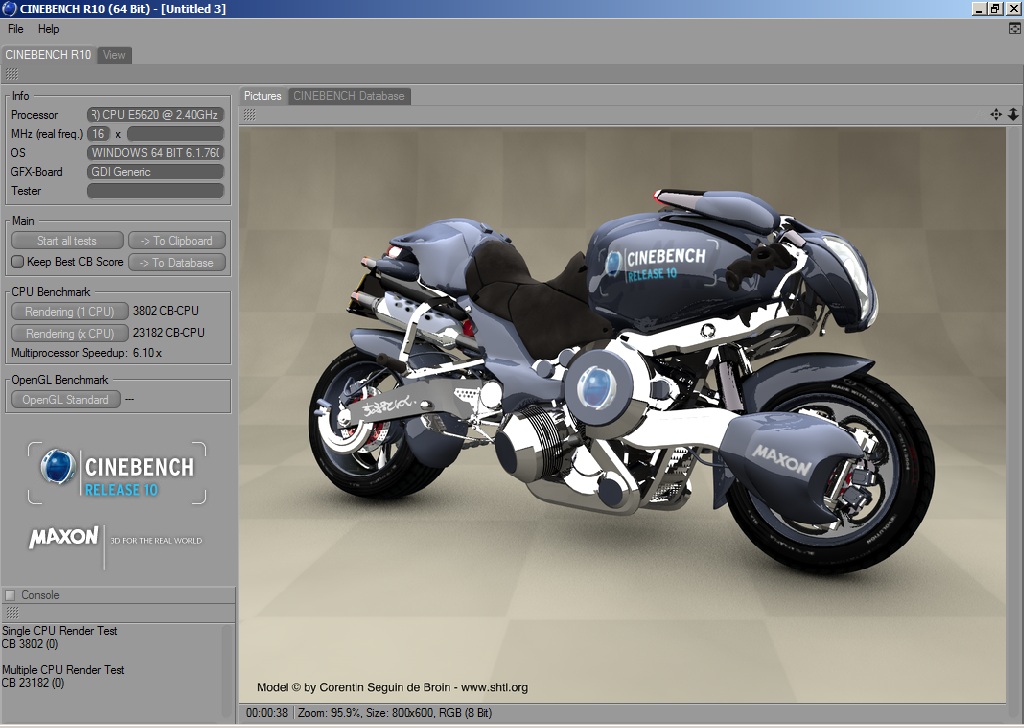Viewport: 1024px width, 728px height.
Task: Click the Cinebench app icon in title bar
Action: click(9, 8)
